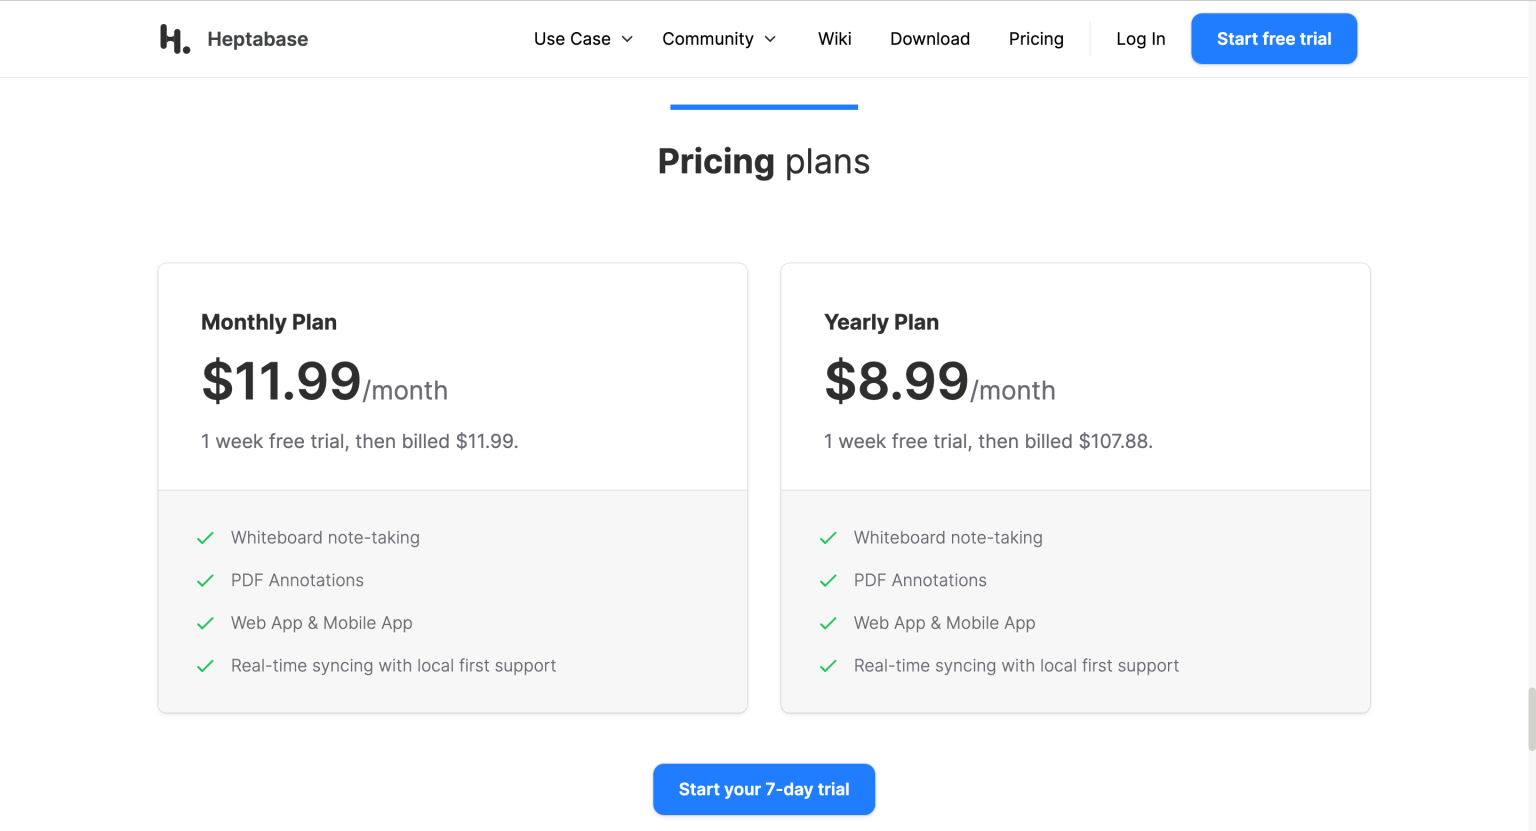This screenshot has height=831, width=1536.
Task: Click the Real-time syncing checkmark in Yearly Plan
Action: [828, 666]
